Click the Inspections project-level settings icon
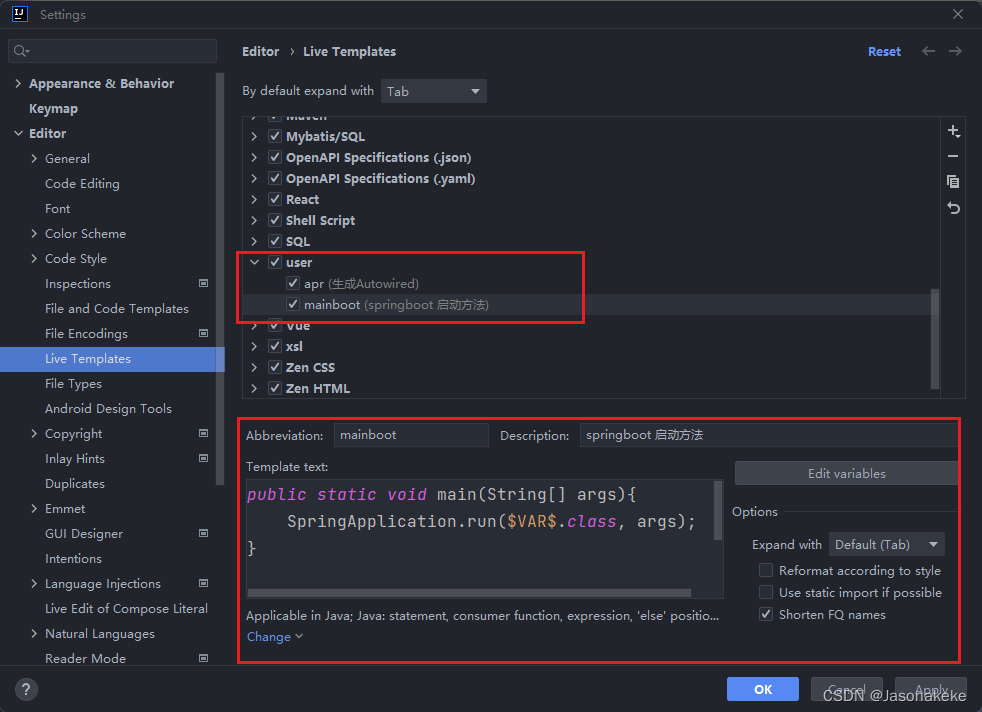 (x=204, y=283)
